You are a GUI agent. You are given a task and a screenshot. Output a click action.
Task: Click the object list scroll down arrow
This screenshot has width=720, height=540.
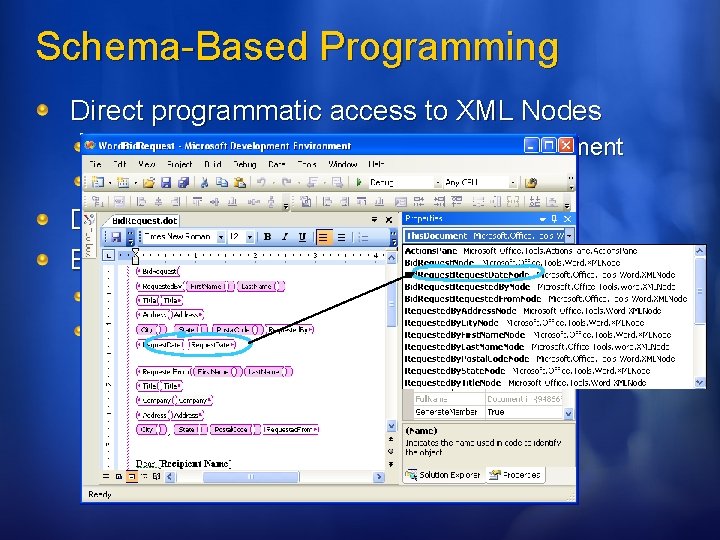700,382
